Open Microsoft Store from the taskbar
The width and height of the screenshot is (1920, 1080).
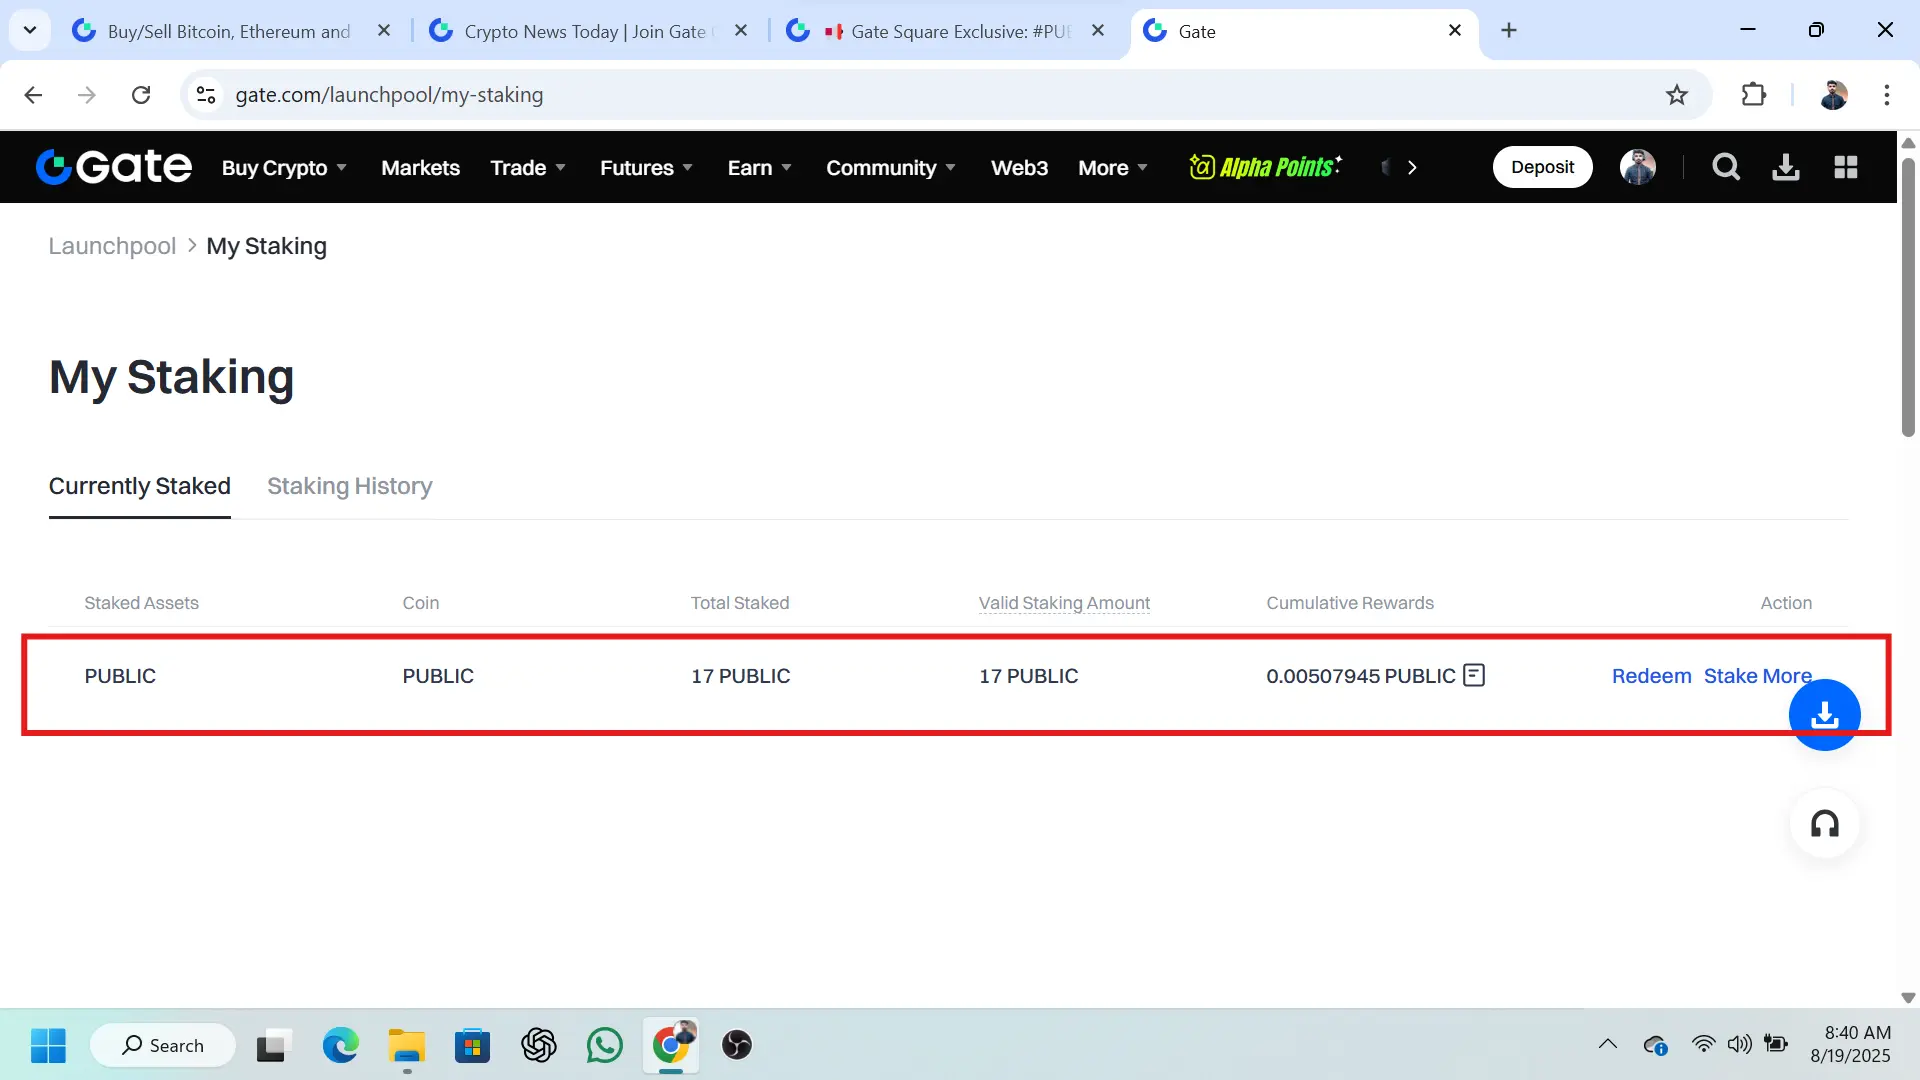(x=472, y=1045)
